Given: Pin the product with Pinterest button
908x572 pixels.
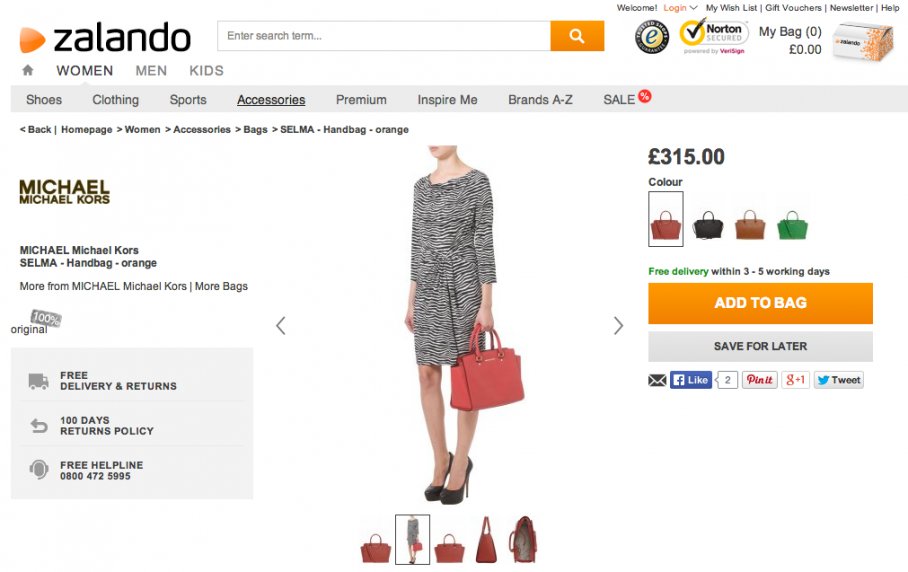Looking at the screenshot, I should (759, 380).
